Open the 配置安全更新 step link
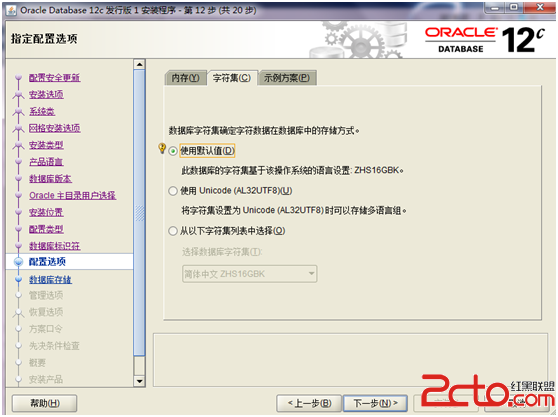 tap(54, 78)
